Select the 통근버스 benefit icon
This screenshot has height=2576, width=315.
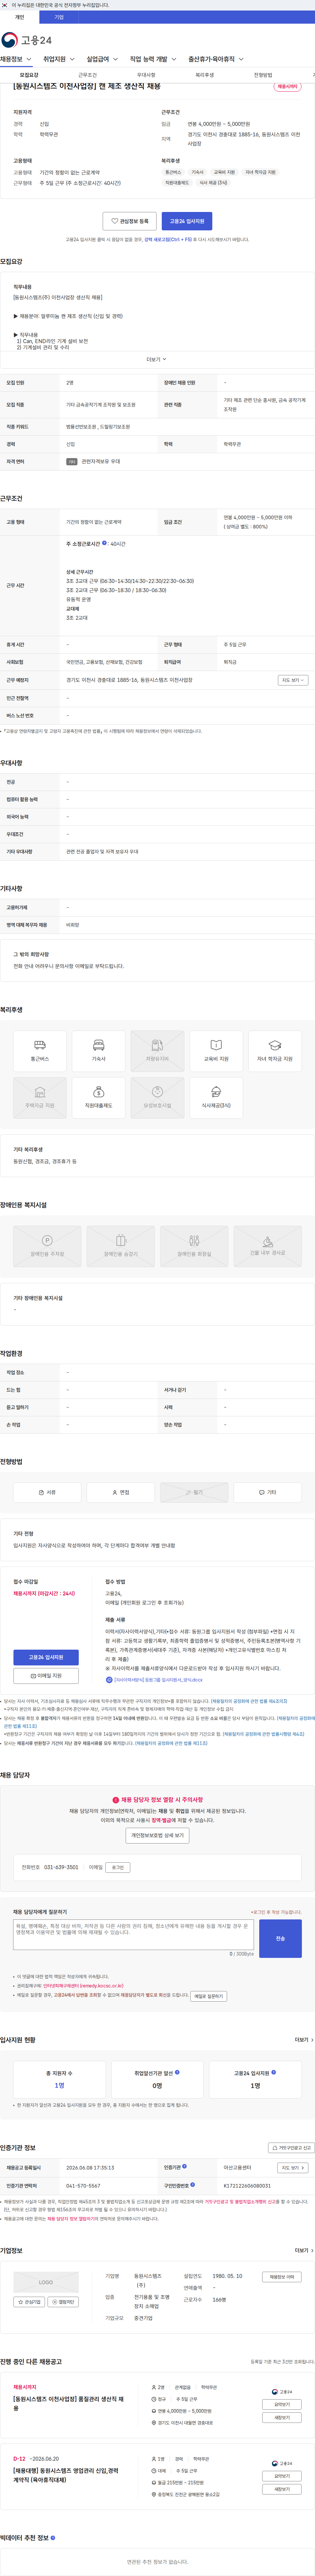tap(40, 1051)
